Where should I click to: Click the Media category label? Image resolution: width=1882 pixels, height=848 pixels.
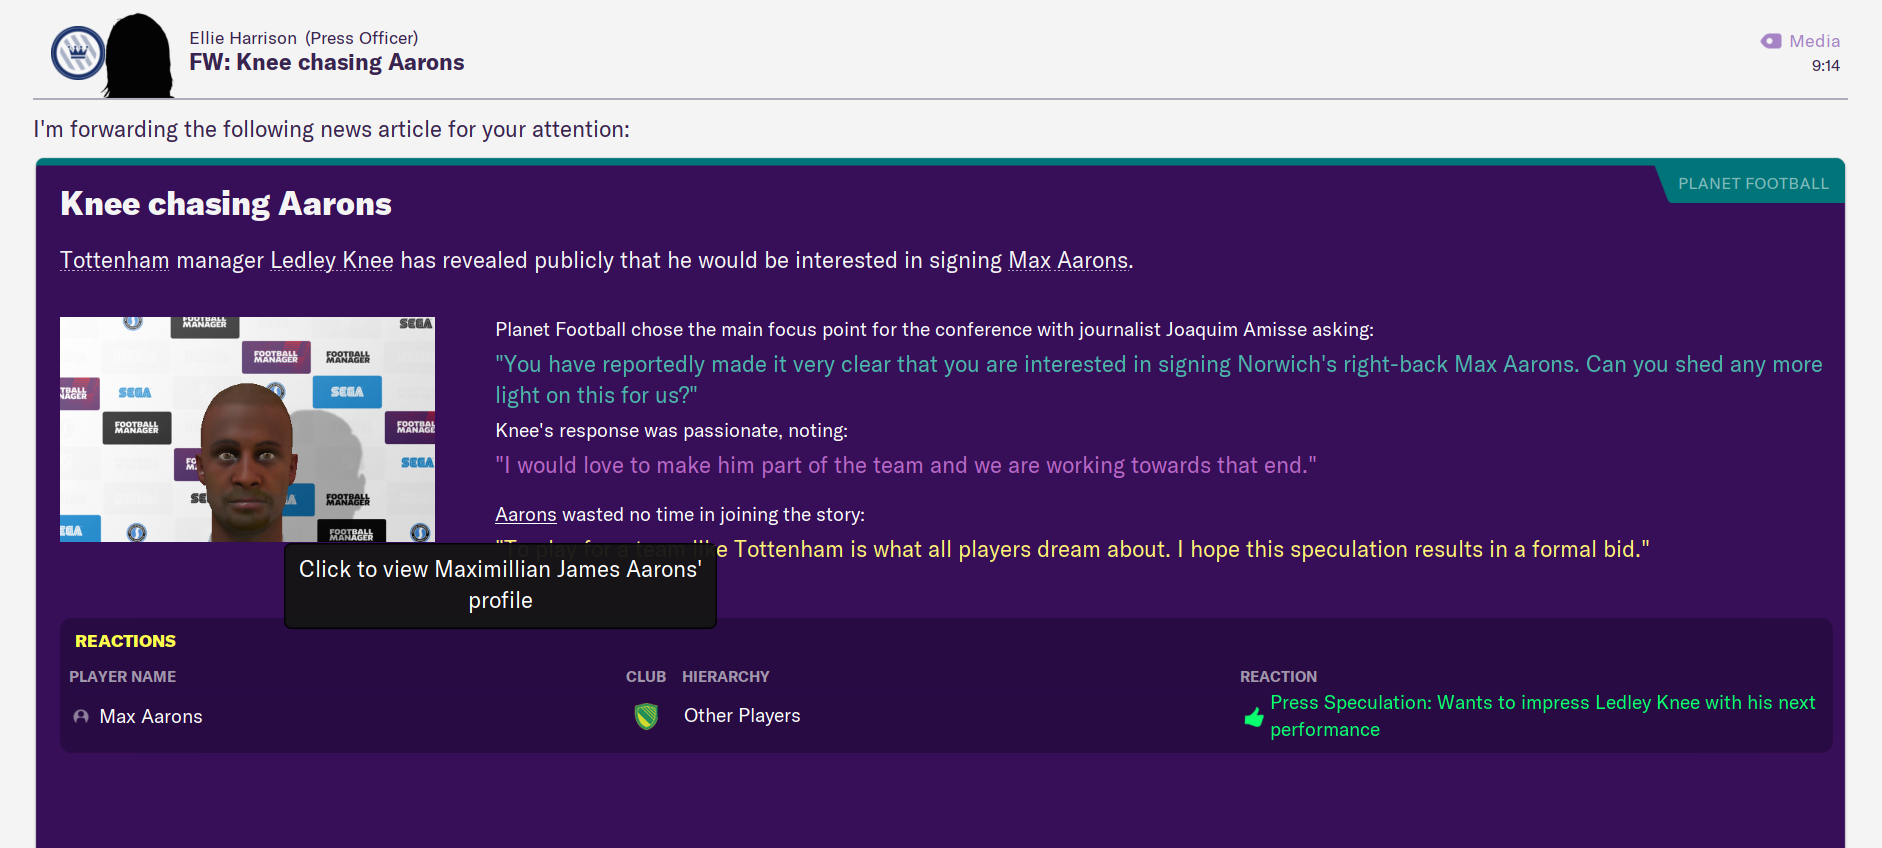[x=1814, y=41]
